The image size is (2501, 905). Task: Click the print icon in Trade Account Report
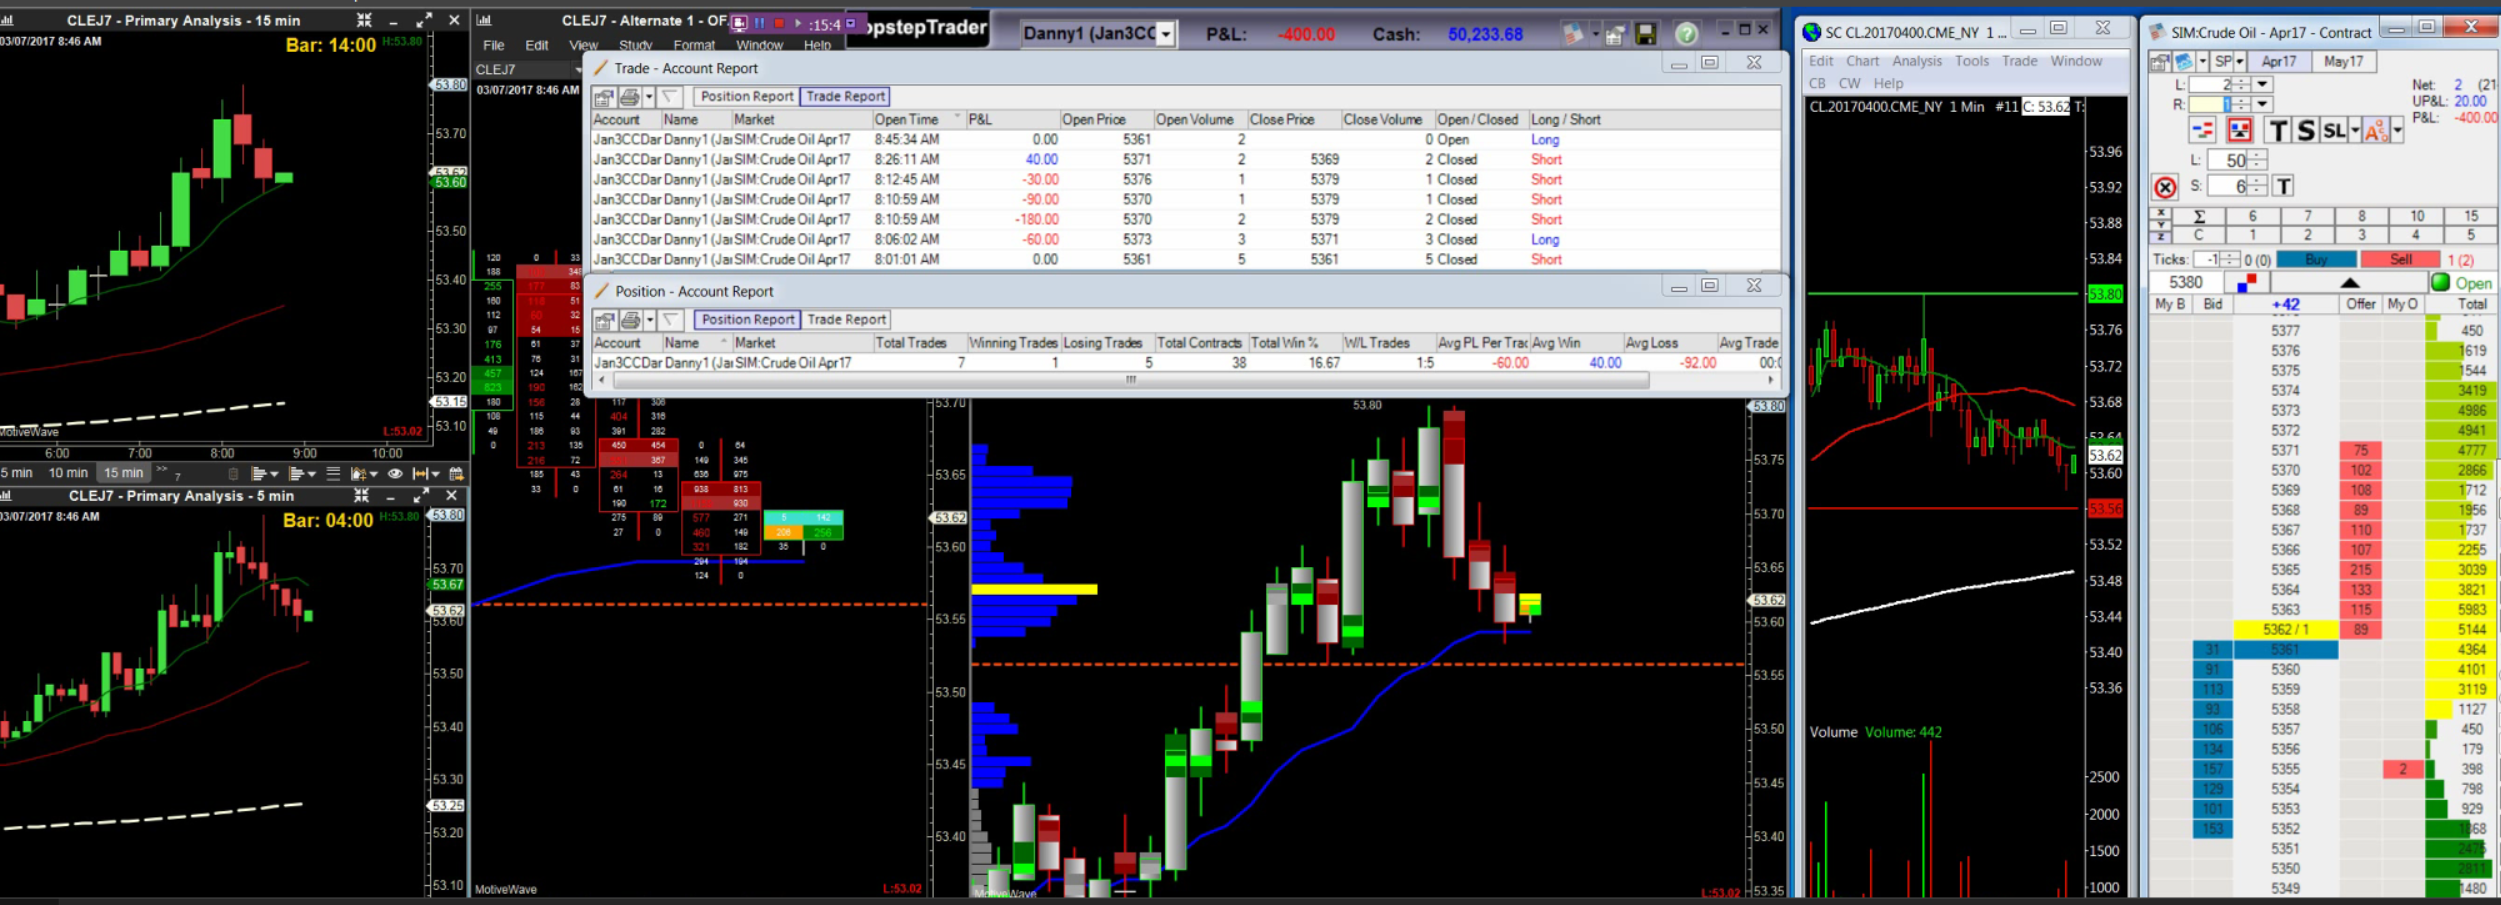click(629, 97)
